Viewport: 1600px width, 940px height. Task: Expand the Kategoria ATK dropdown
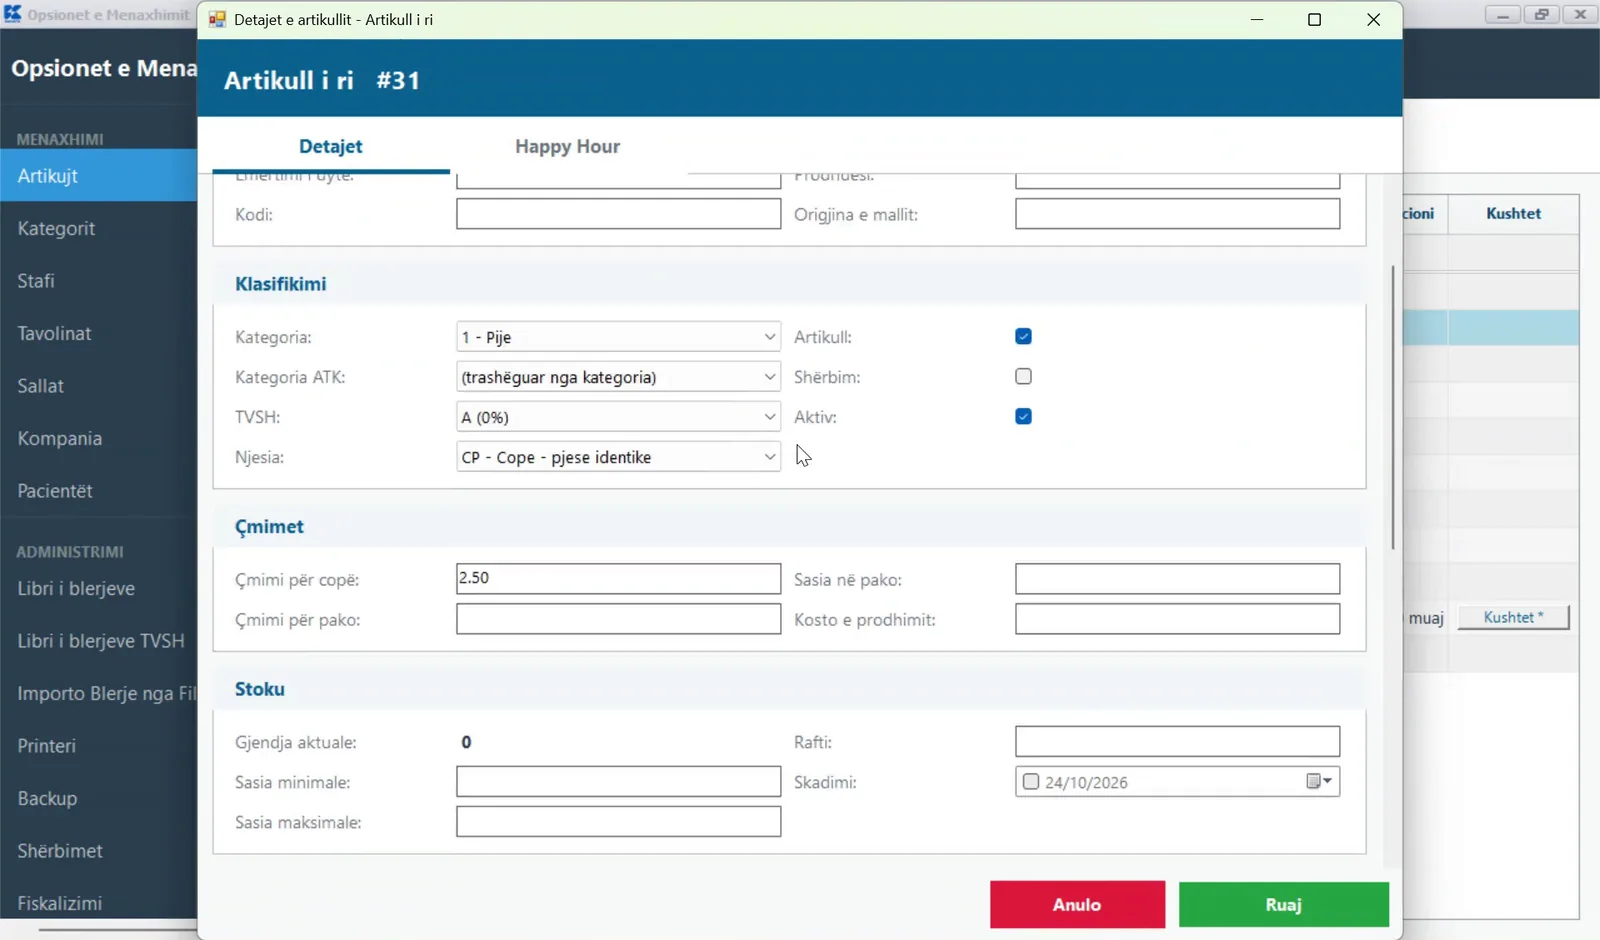point(618,377)
